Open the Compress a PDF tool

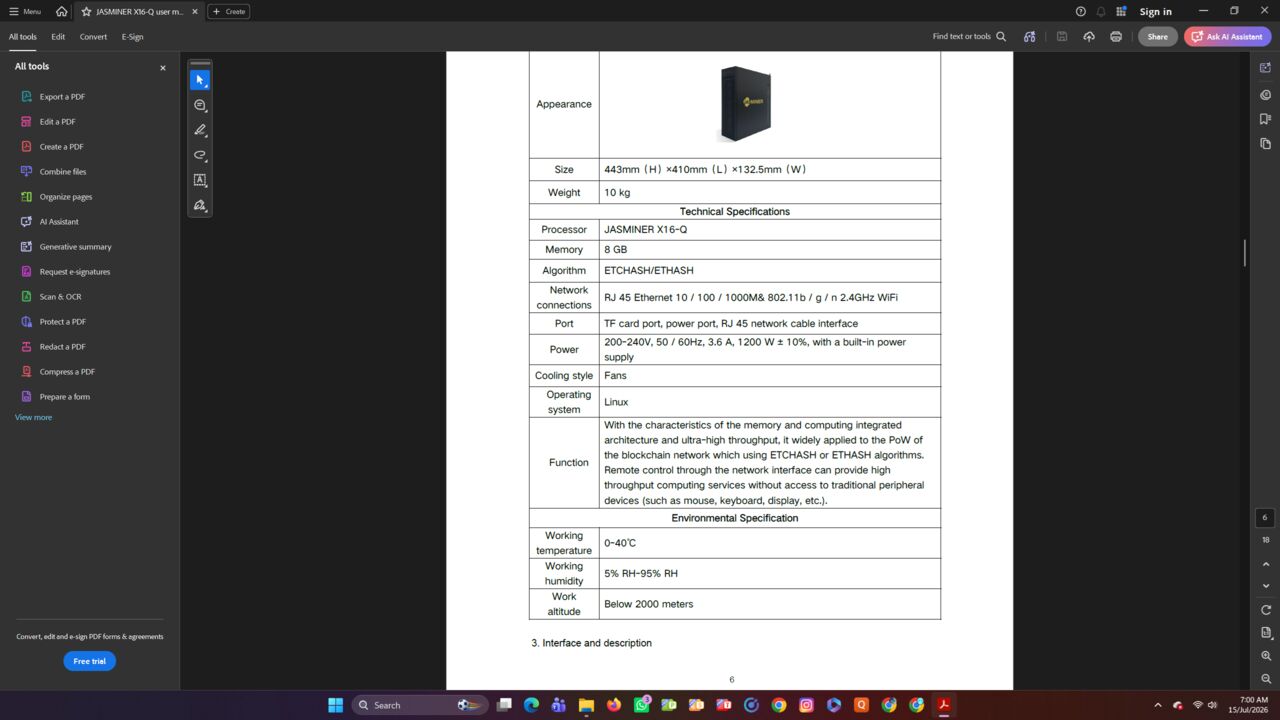pyautogui.click(x=67, y=372)
